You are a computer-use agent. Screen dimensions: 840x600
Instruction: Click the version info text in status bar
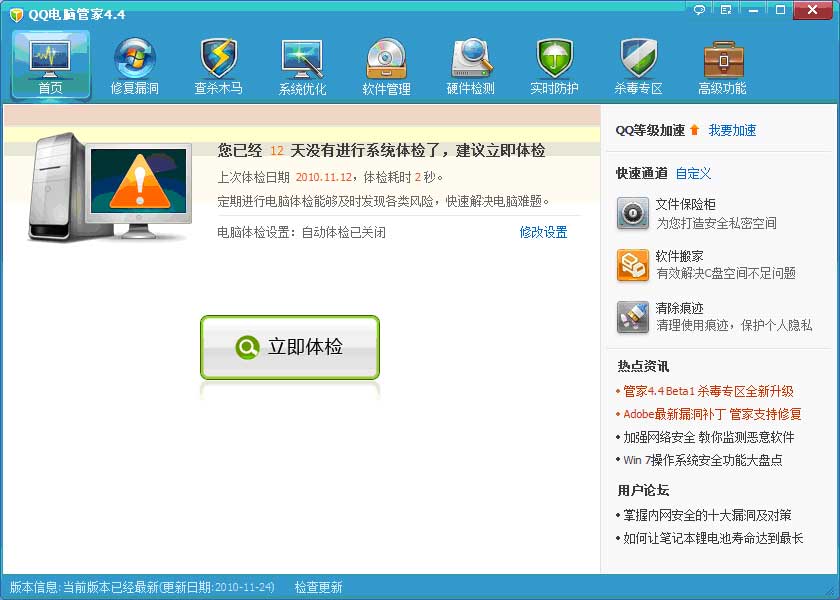pyautogui.click(x=142, y=587)
